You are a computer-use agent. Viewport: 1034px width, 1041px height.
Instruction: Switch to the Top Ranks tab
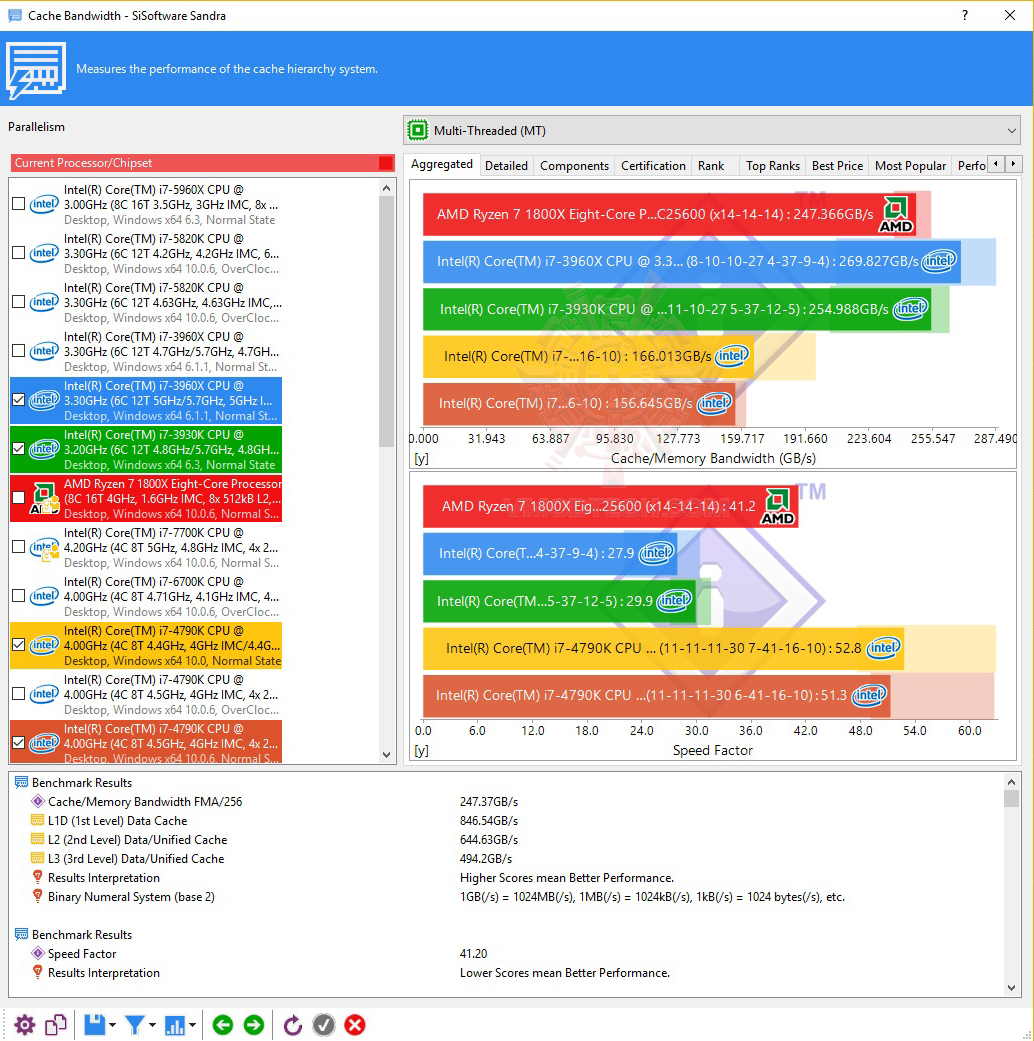tap(772, 166)
